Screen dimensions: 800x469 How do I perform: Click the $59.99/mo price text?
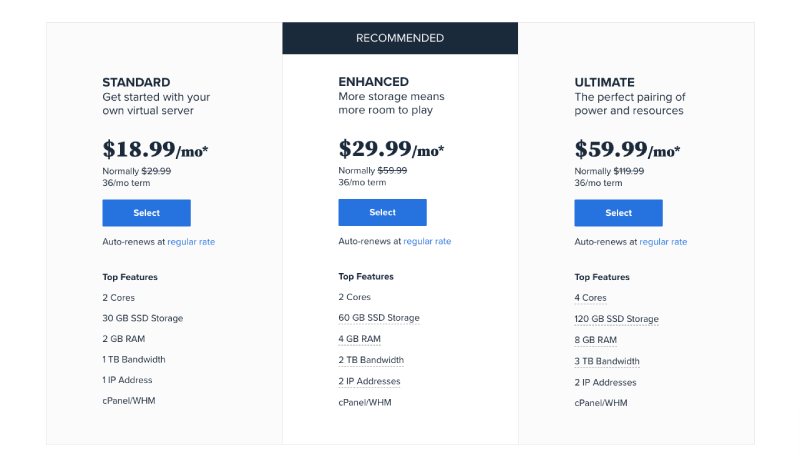pyautogui.click(x=627, y=149)
